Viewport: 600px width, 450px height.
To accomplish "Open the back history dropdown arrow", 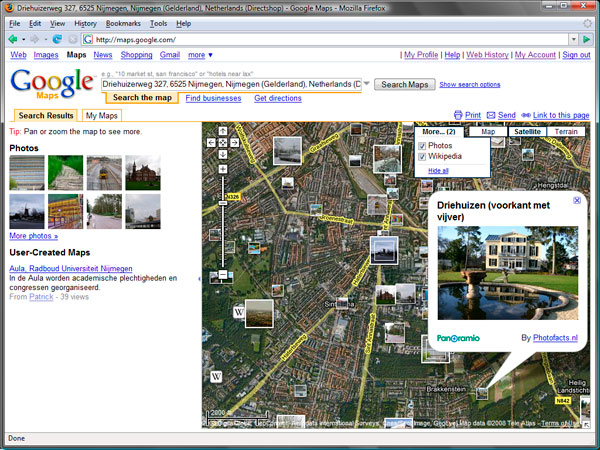I will pyautogui.click(x=23, y=39).
